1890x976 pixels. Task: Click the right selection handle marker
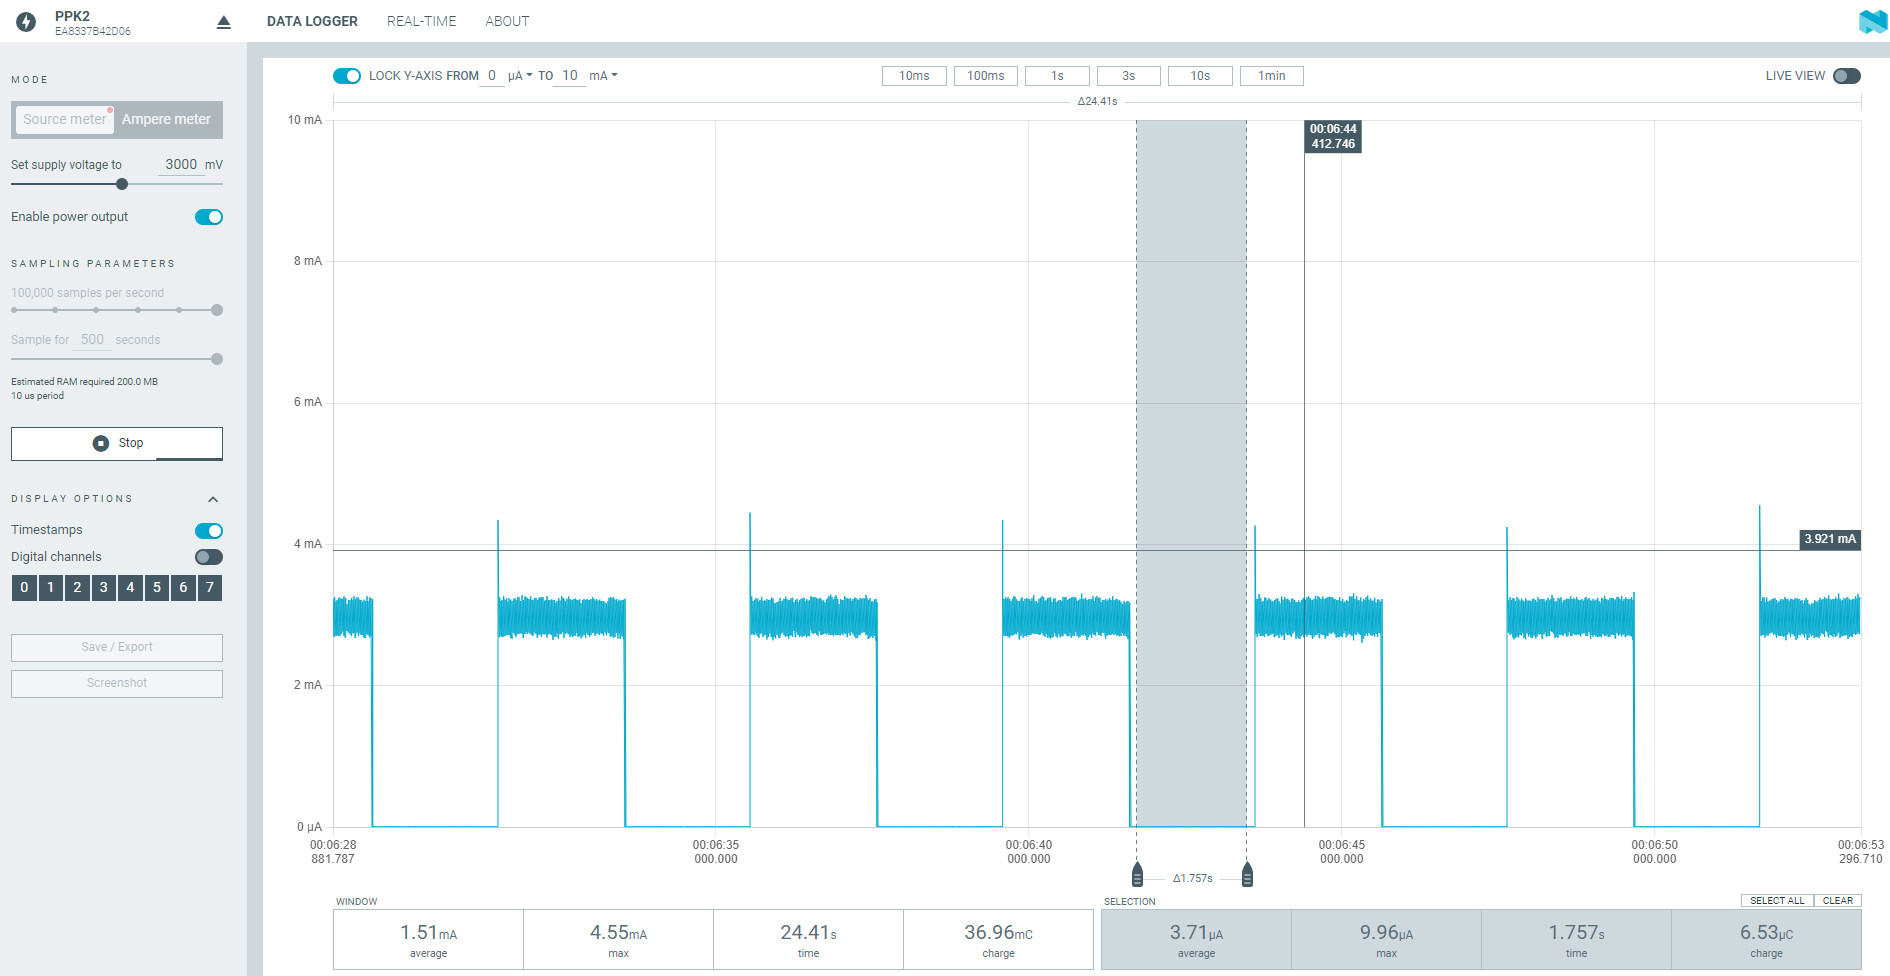click(1247, 876)
